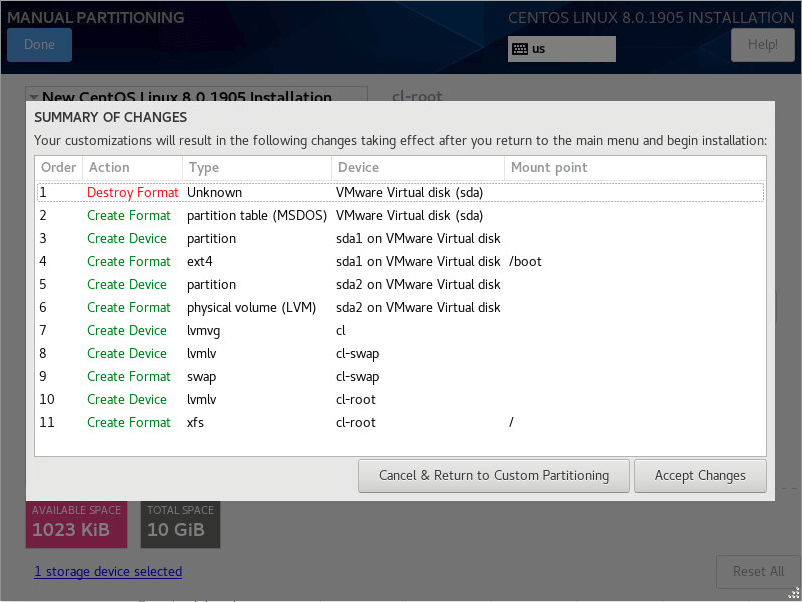Sort by the Action column header

tap(108, 168)
